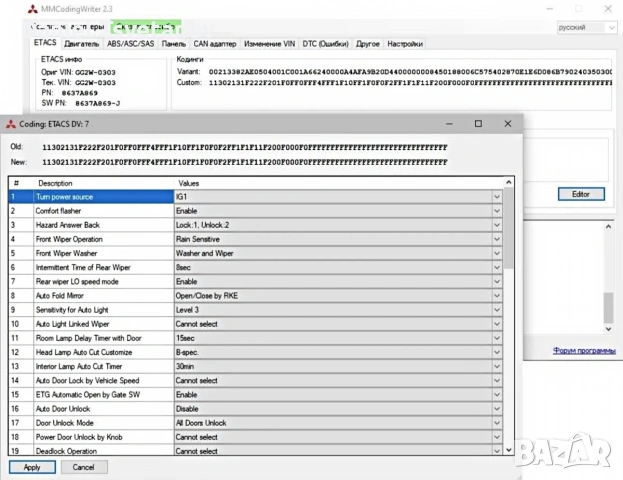623x480 pixels.
Task: Select the Hazard Answer Back description cell
Action: (104, 225)
